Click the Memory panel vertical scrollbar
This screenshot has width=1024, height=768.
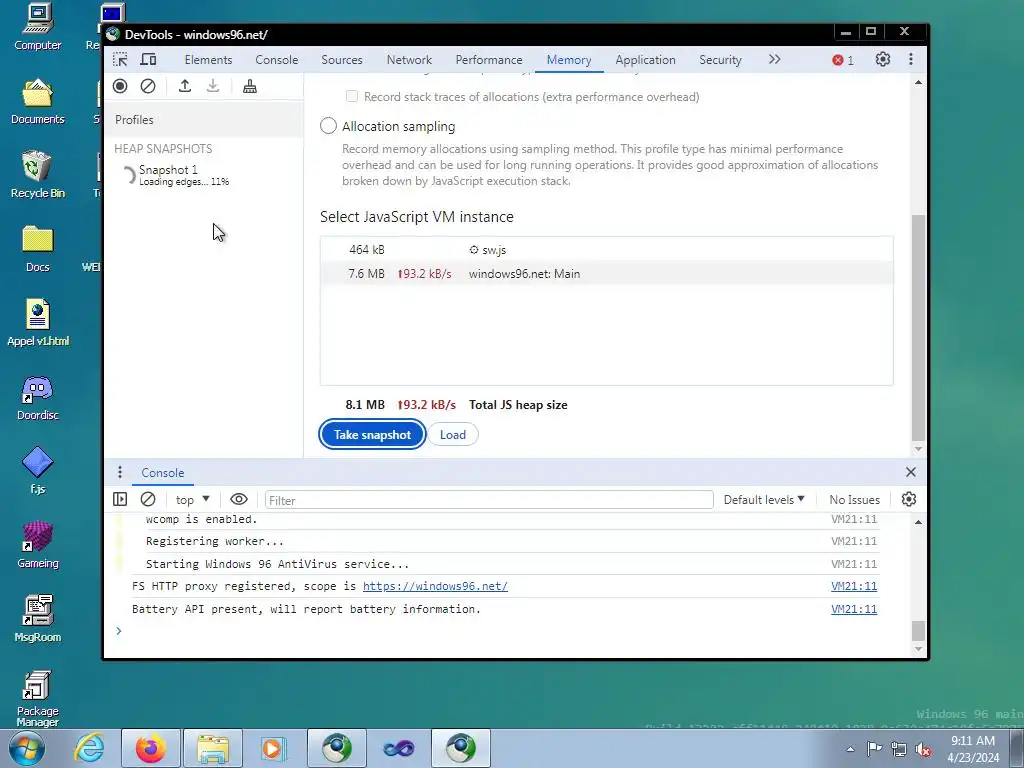tap(918, 328)
